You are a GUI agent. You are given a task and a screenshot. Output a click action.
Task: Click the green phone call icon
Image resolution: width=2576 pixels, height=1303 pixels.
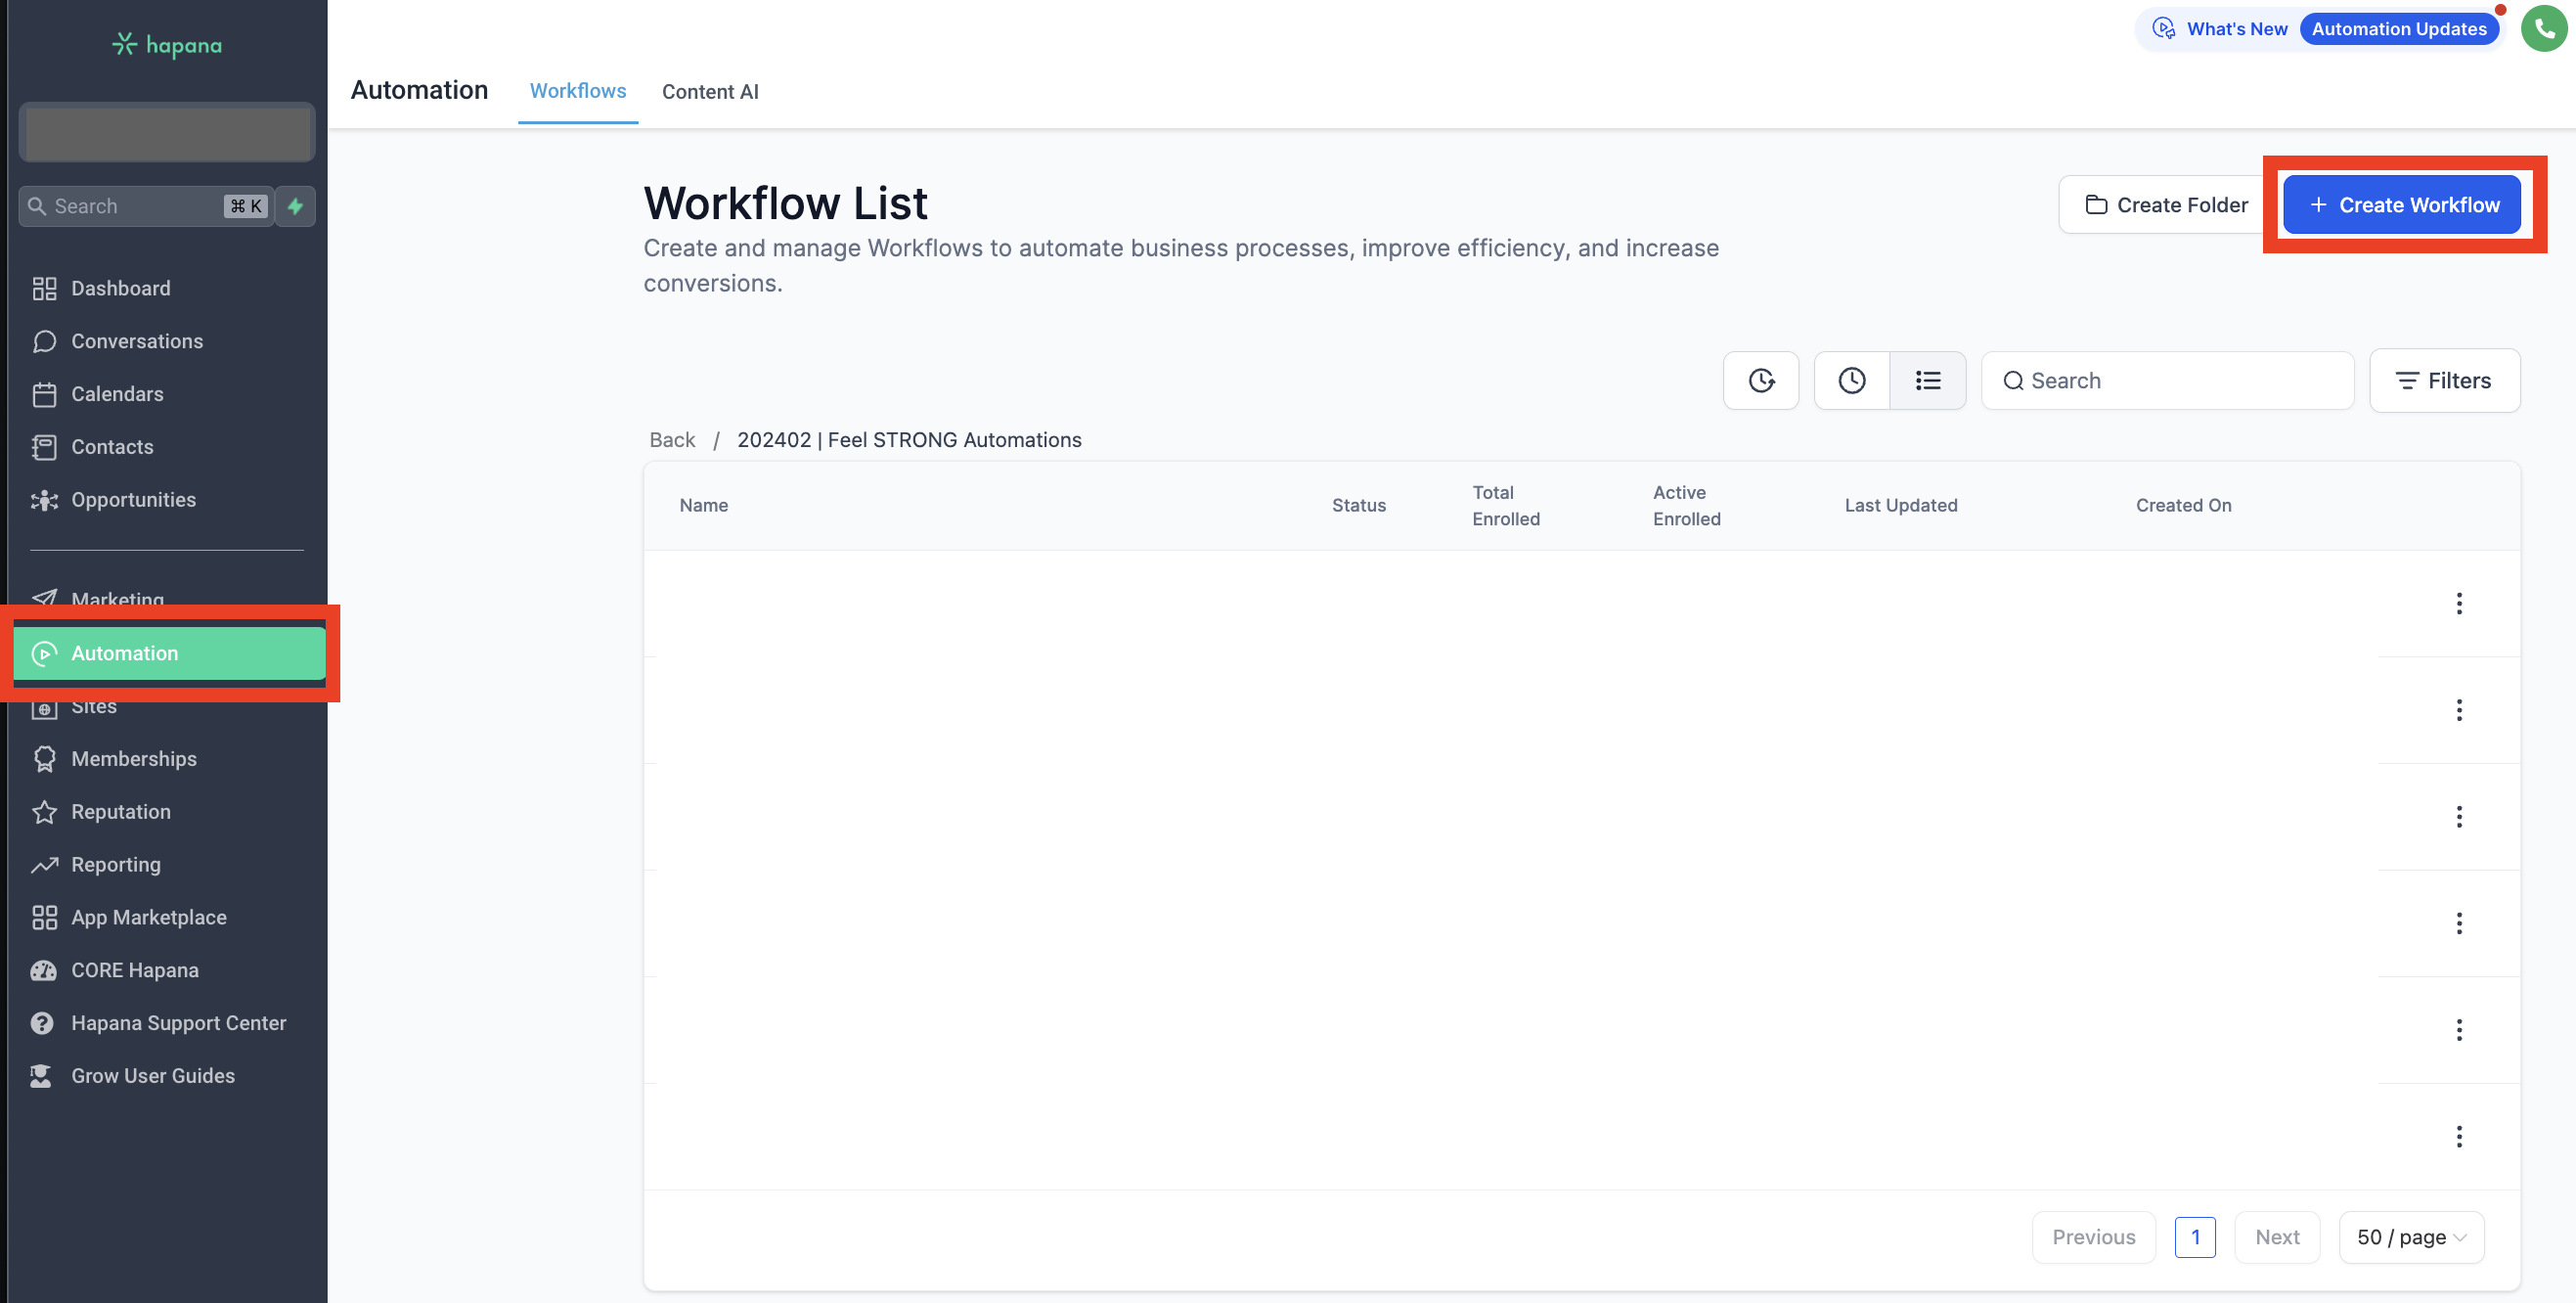point(2543,29)
